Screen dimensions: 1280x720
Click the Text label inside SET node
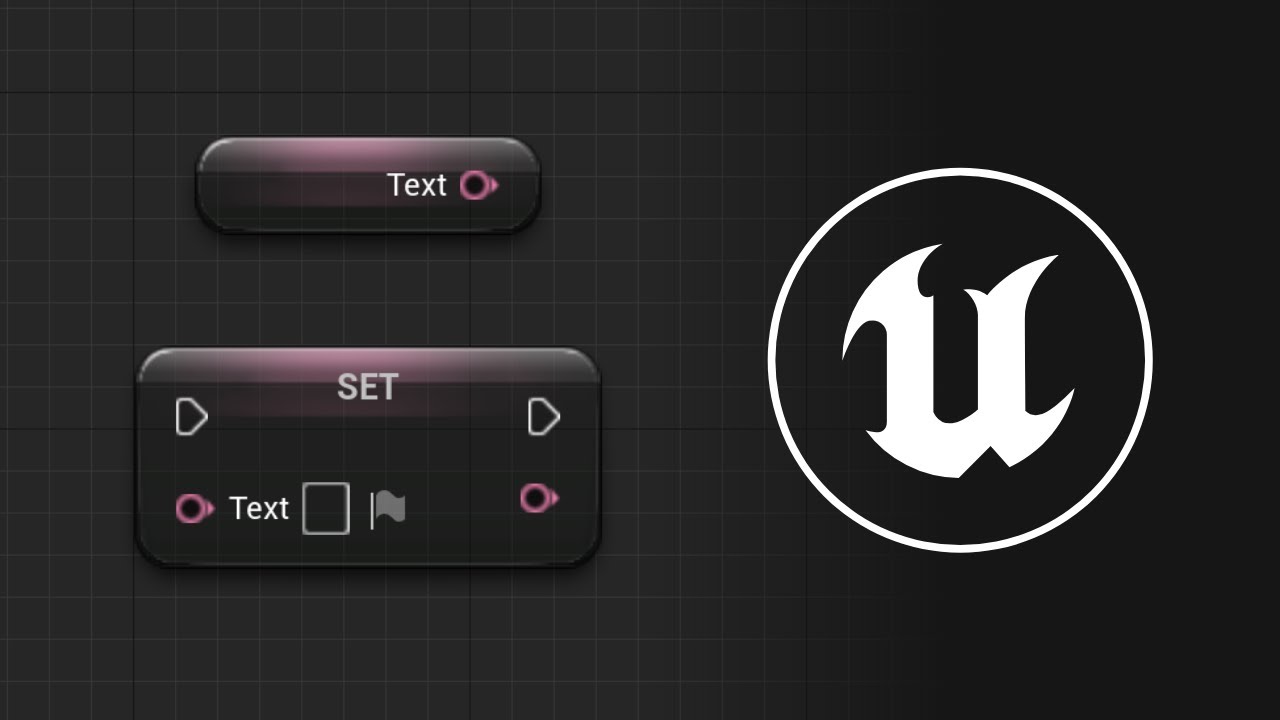(x=259, y=509)
